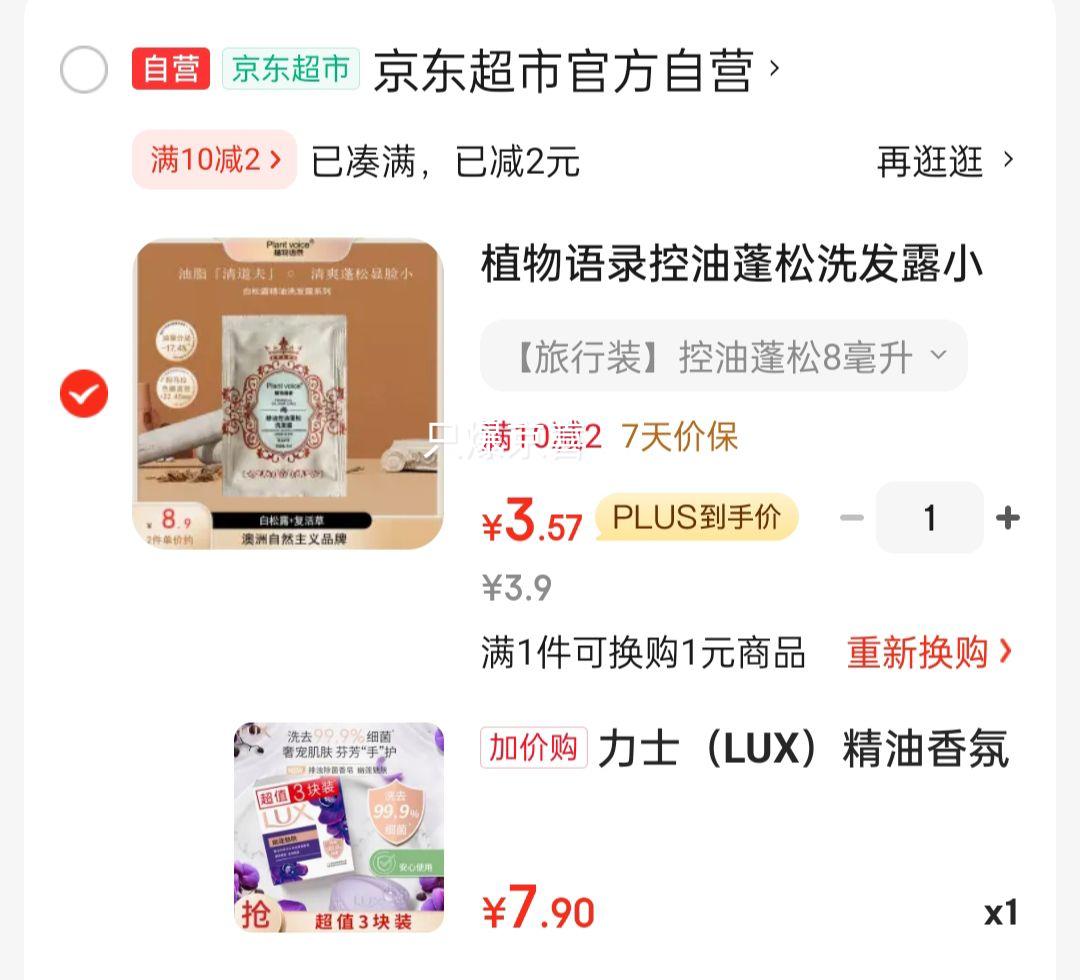
Task: Tap 再逛逛 to browse more
Action: click(945, 161)
